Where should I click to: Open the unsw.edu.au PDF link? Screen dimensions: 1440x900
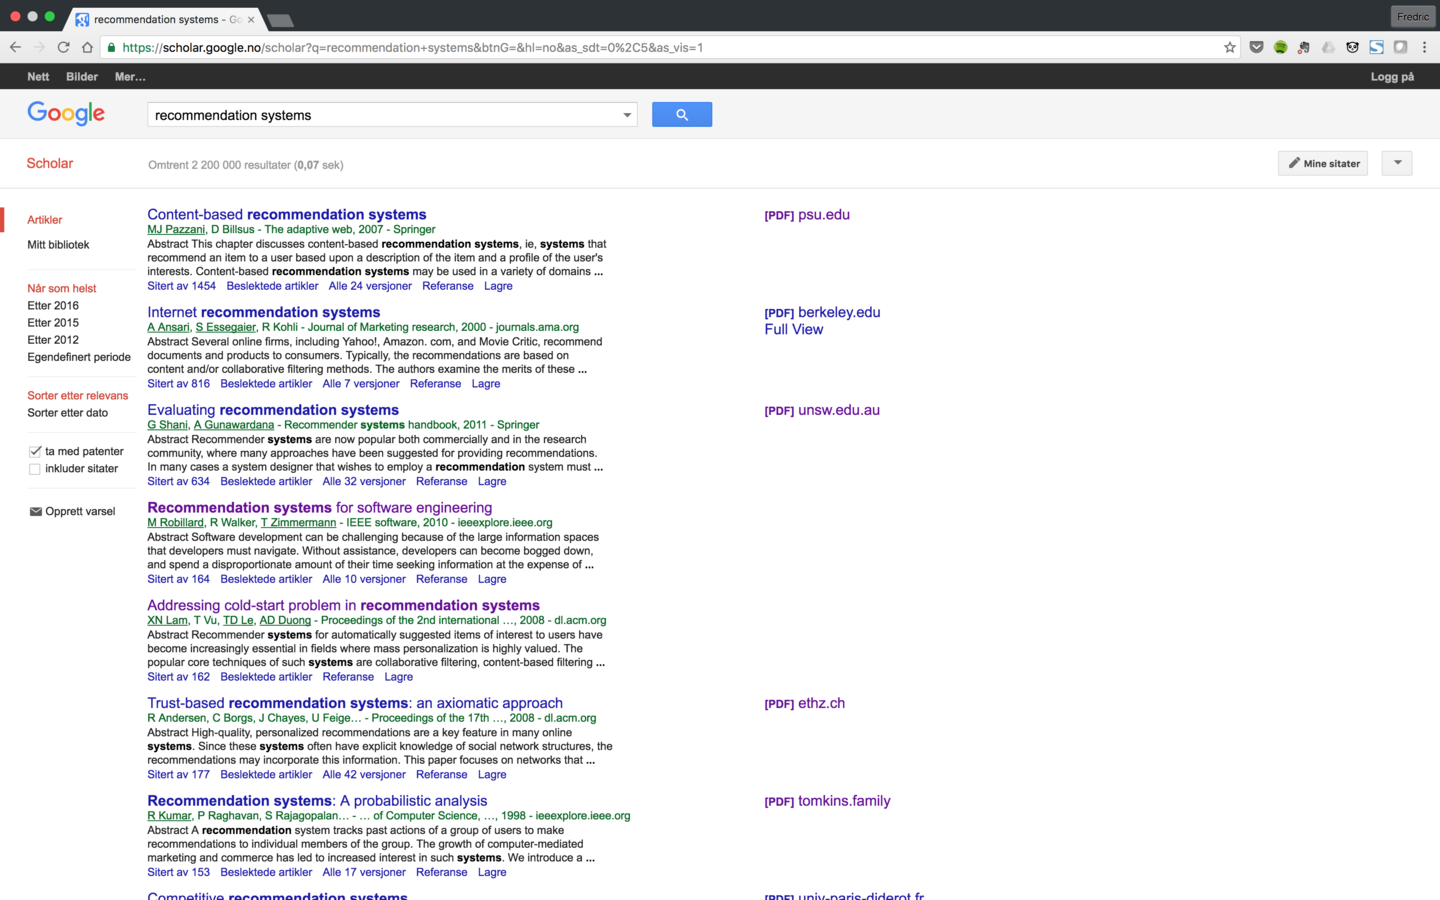click(822, 410)
